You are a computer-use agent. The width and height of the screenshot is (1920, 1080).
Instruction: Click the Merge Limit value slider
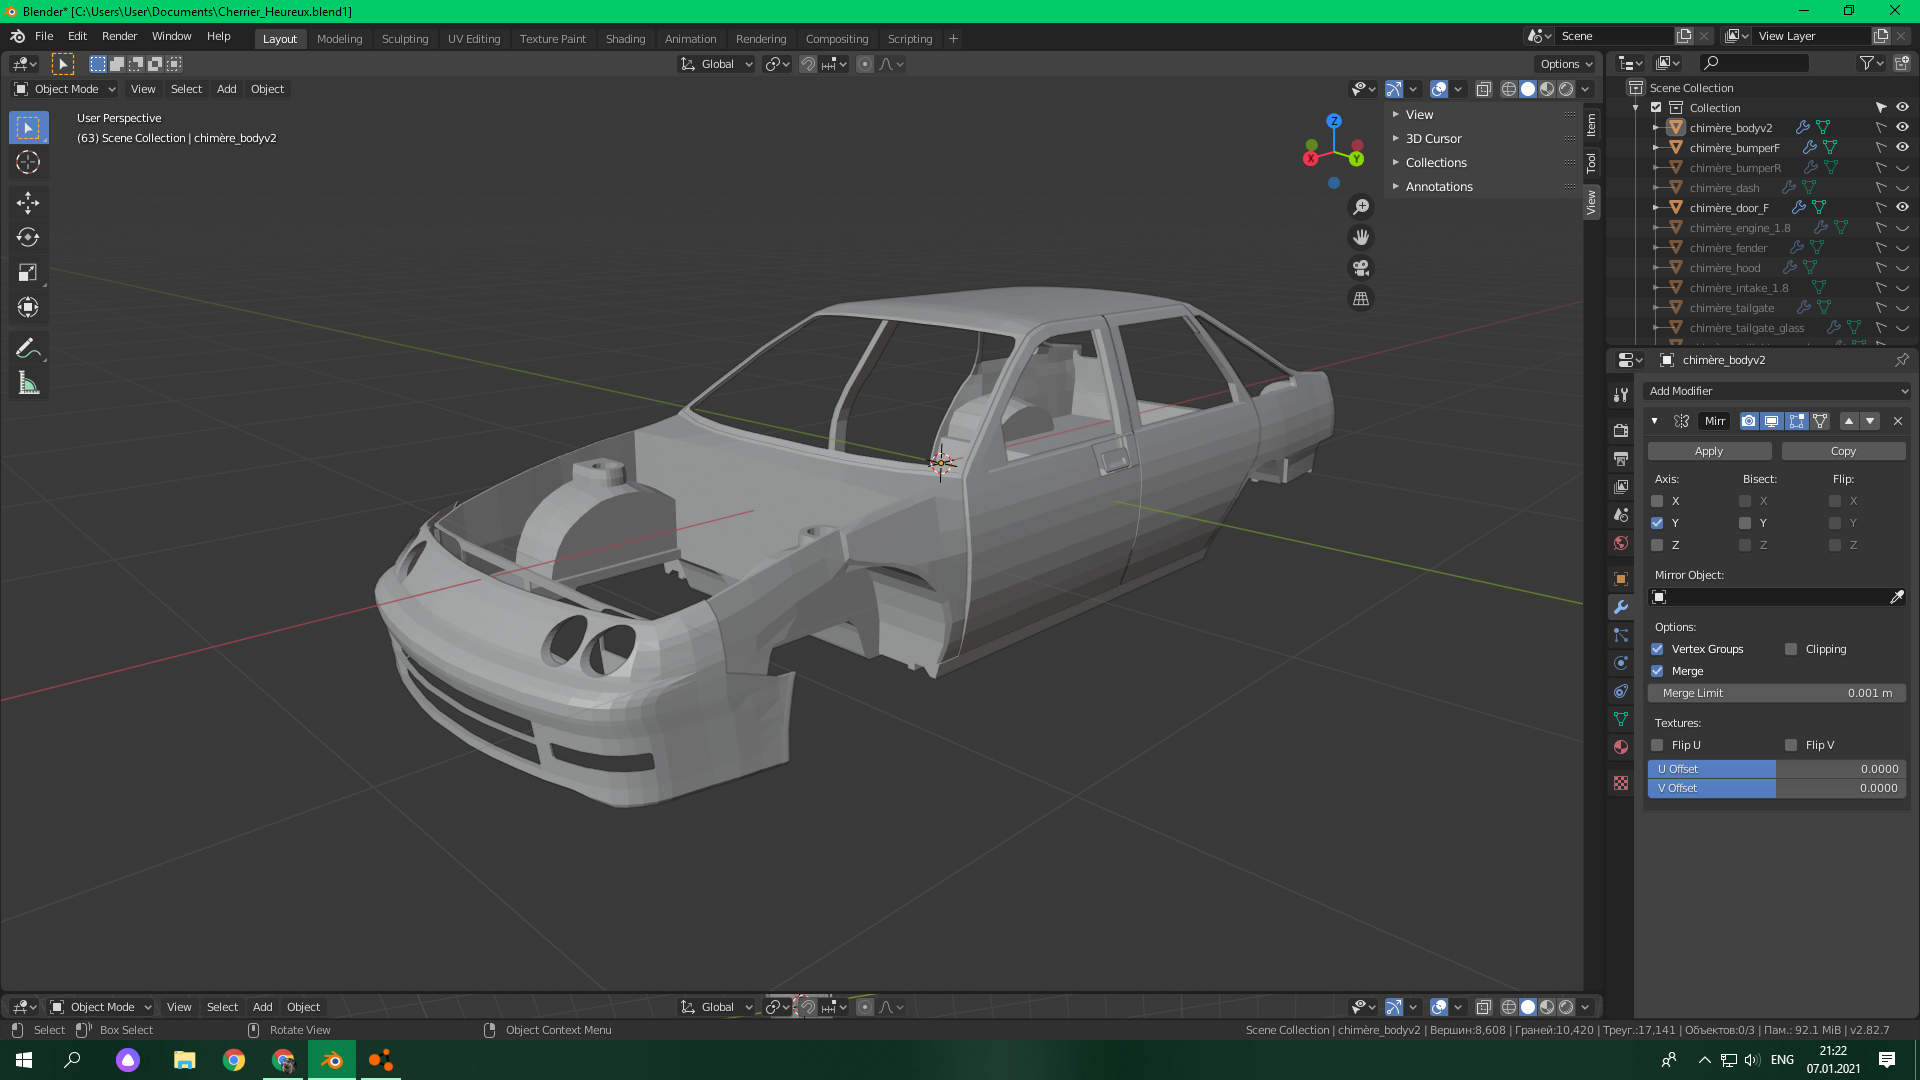(1776, 693)
